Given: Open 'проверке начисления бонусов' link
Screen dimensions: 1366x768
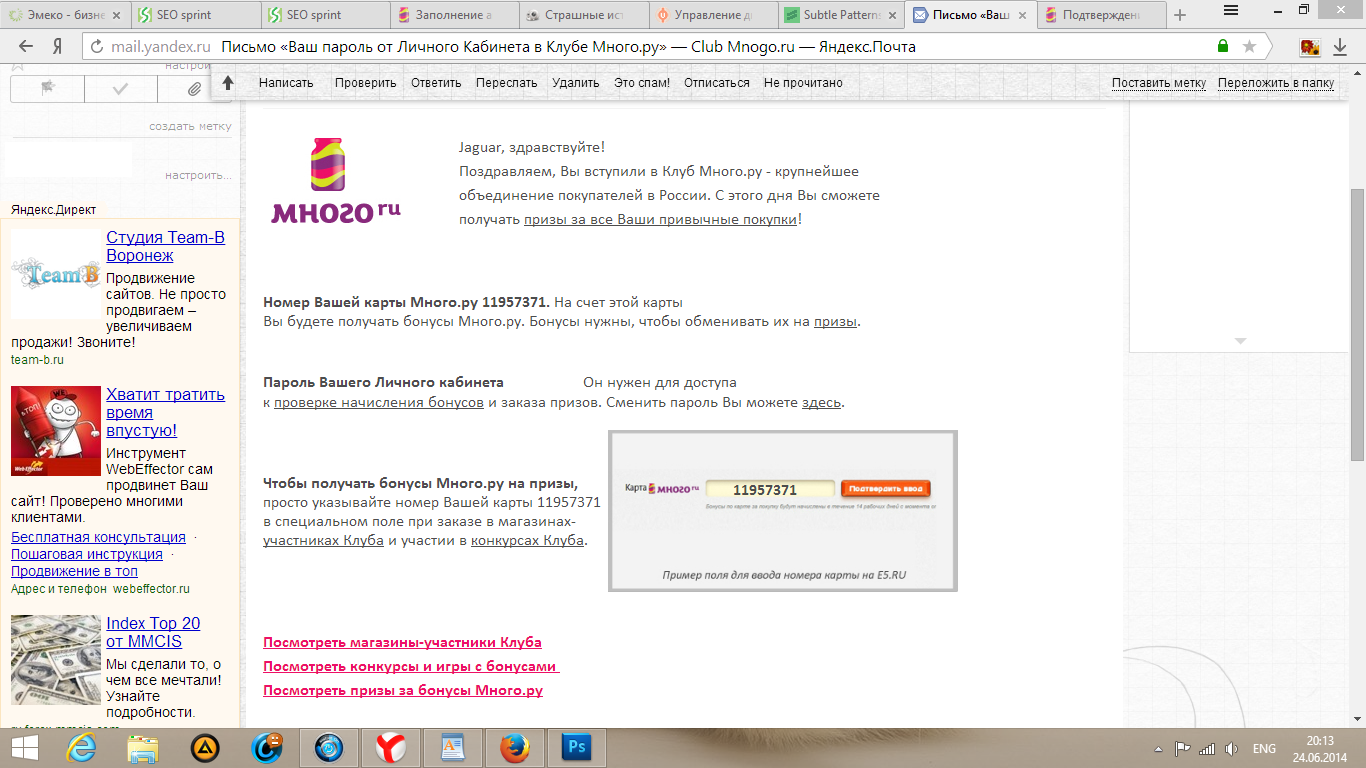Looking at the screenshot, I should pos(379,402).
